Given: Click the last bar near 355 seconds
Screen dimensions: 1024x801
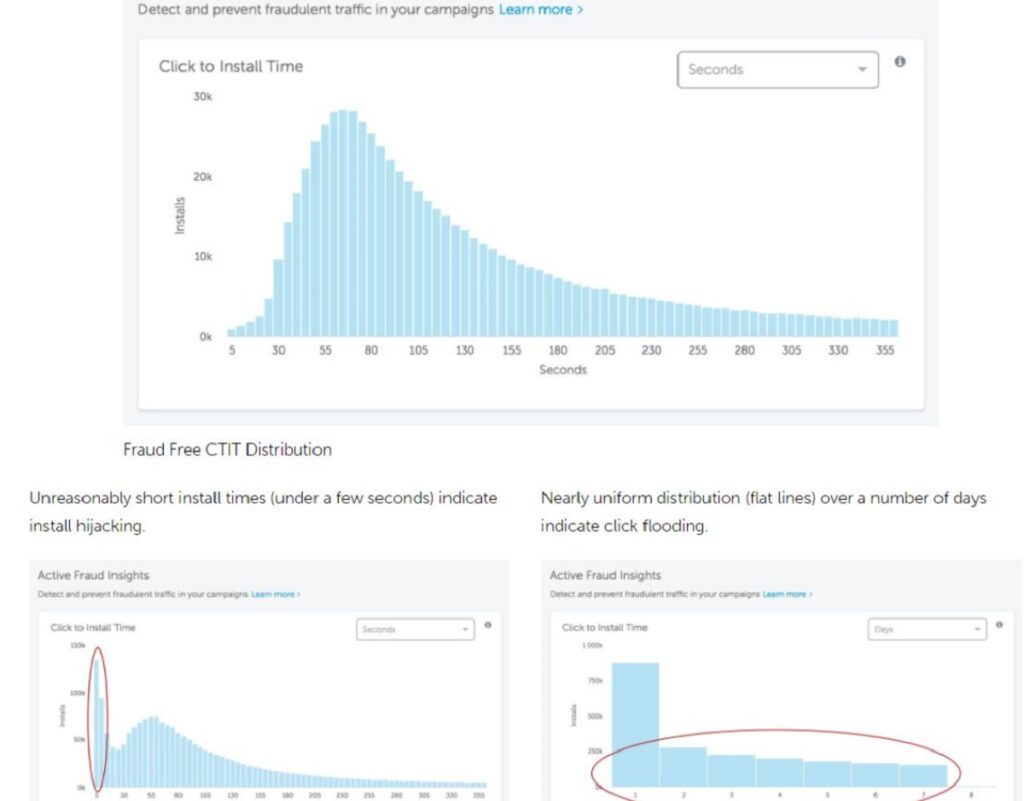Looking at the screenshot, I should pyautogui.click(x=894, y=328).
